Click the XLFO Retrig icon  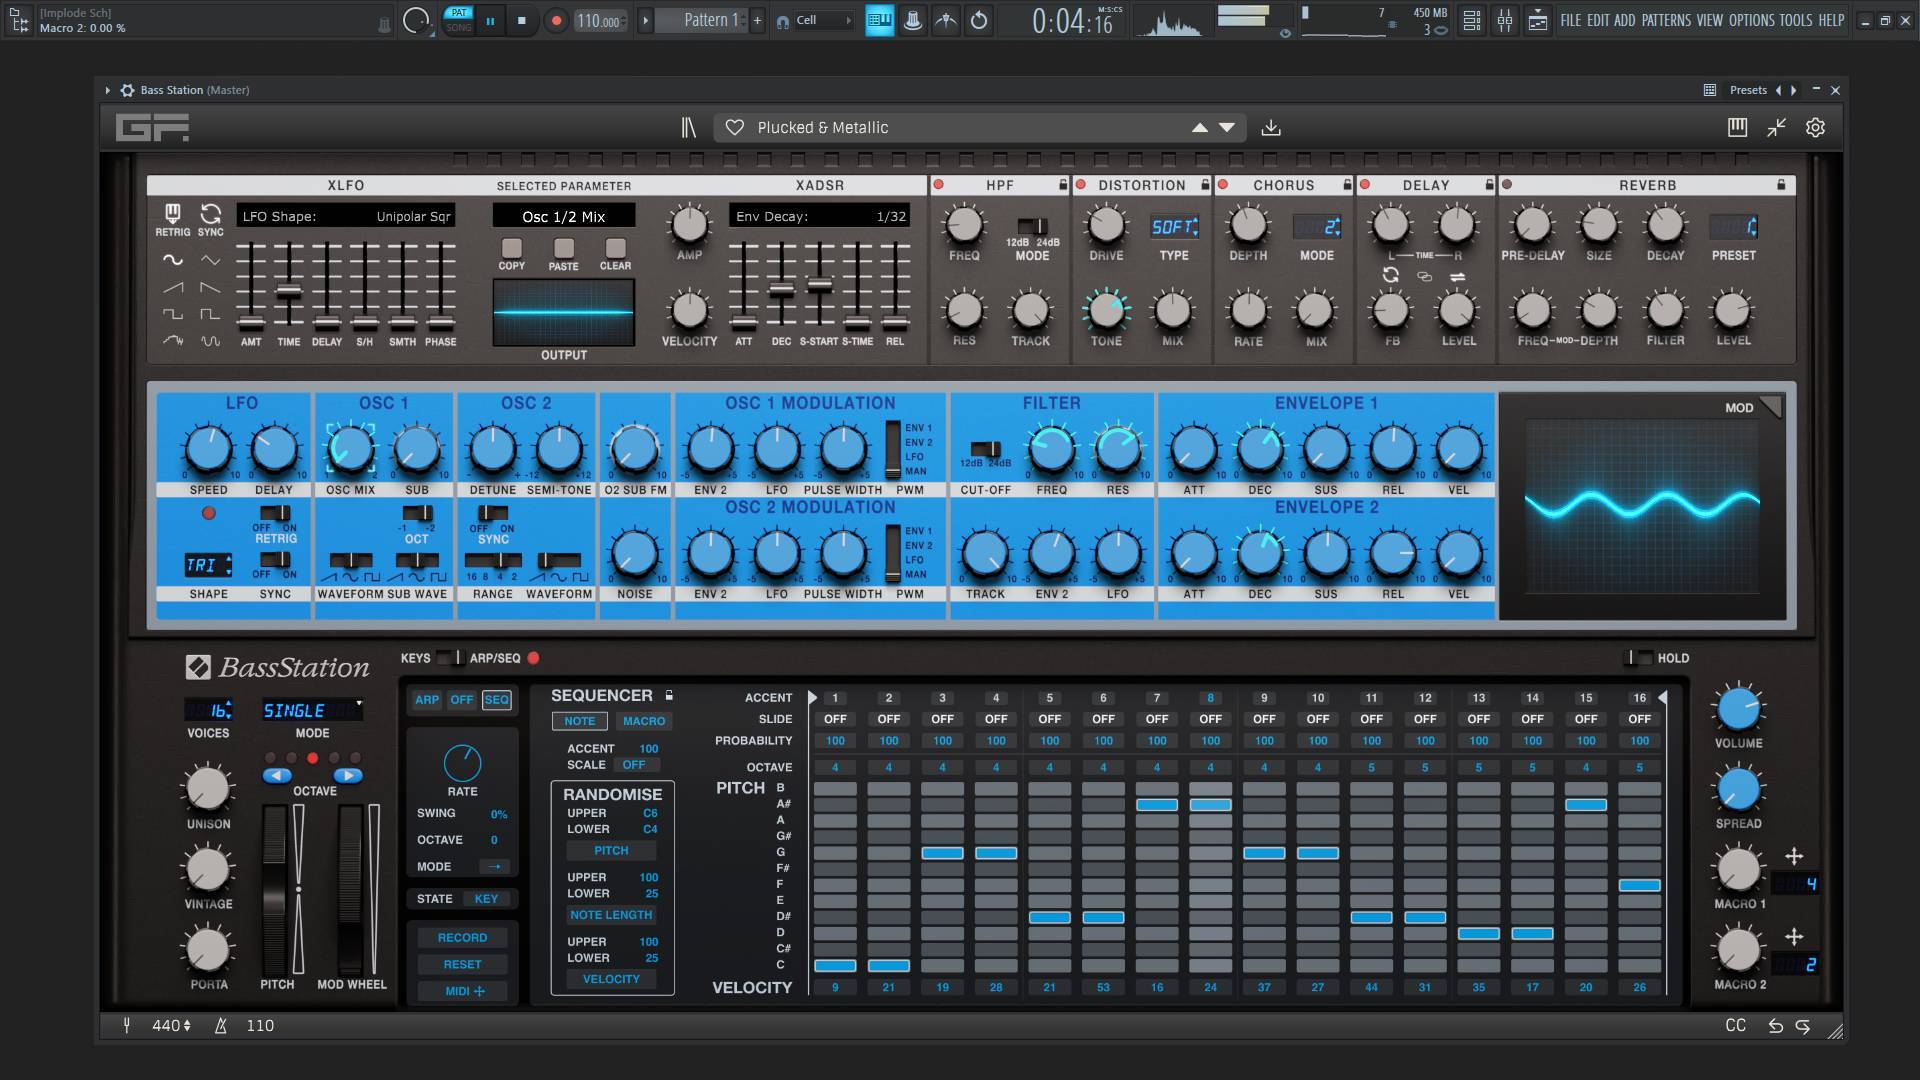click(x=172, y=214)
